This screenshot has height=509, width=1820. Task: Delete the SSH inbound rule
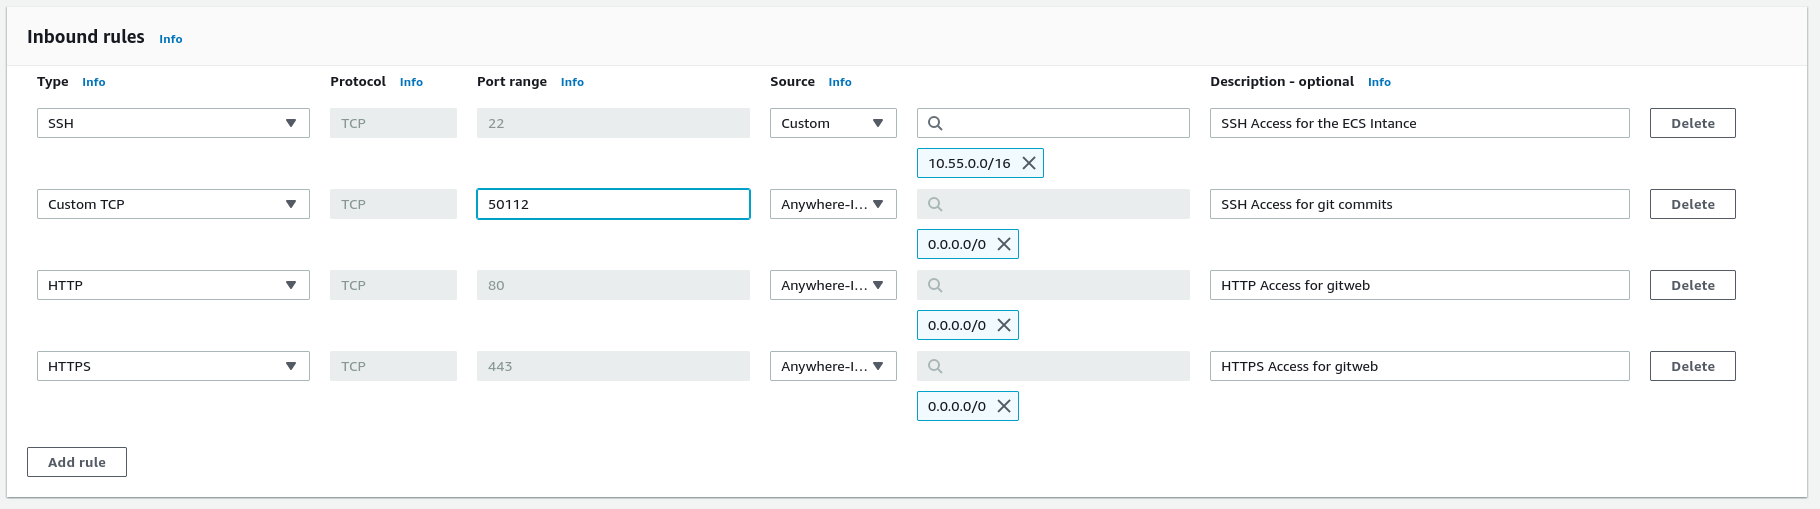(x=1692, y=123)
